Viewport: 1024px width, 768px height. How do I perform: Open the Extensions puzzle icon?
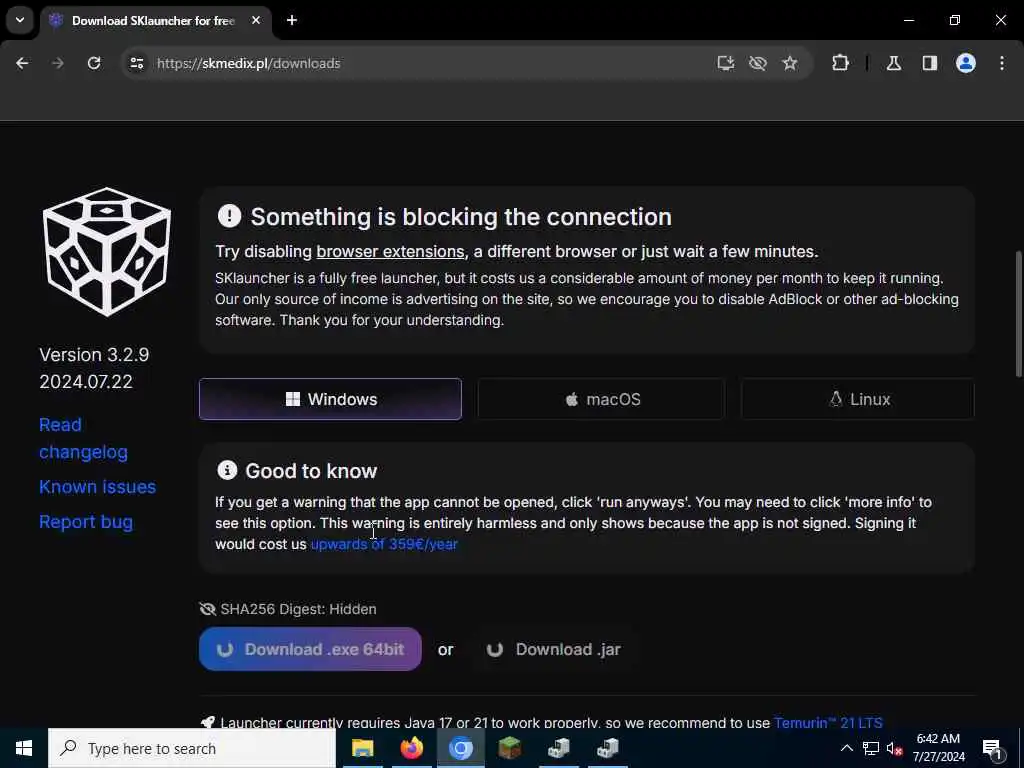[840, 63]
